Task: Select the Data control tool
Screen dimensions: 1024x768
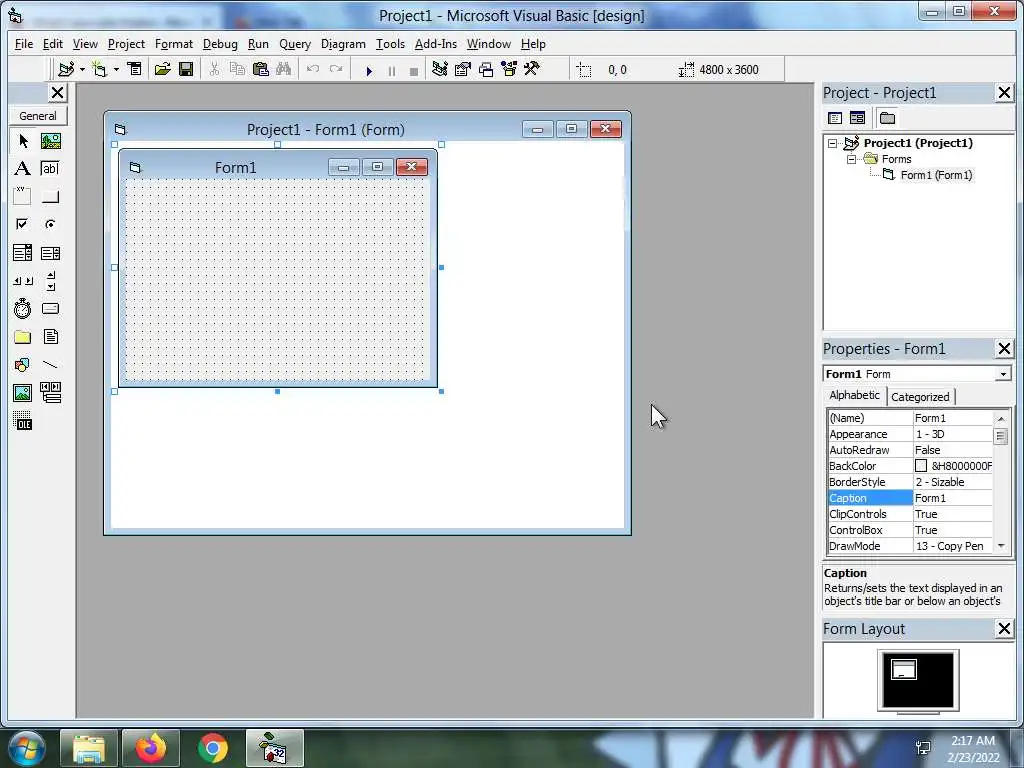Action: point(50,392)
